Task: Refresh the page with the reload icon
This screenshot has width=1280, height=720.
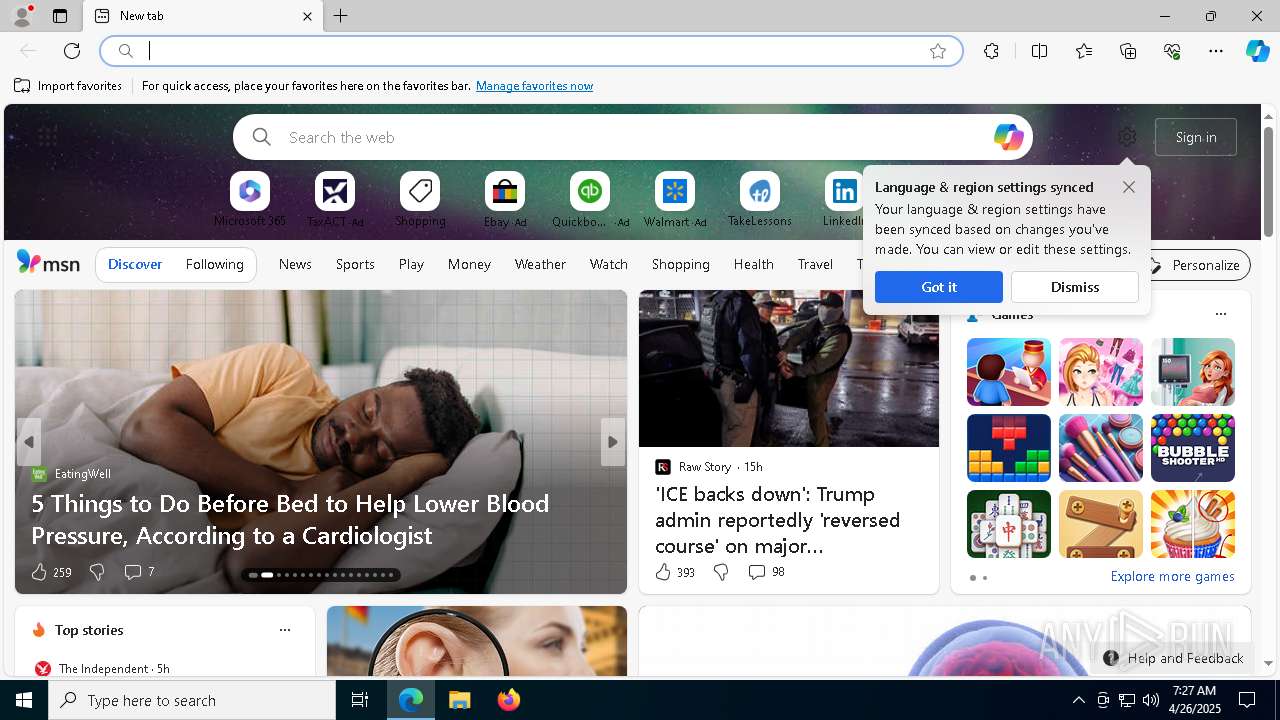Action: click(x=72, y=51)
